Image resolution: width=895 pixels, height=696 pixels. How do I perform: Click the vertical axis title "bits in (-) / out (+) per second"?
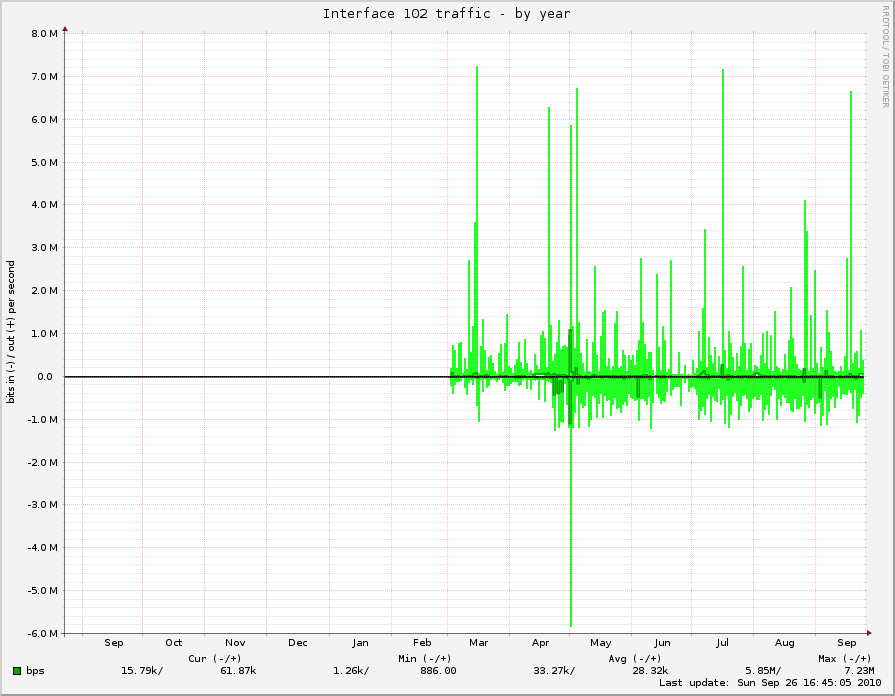coord(11,332)
